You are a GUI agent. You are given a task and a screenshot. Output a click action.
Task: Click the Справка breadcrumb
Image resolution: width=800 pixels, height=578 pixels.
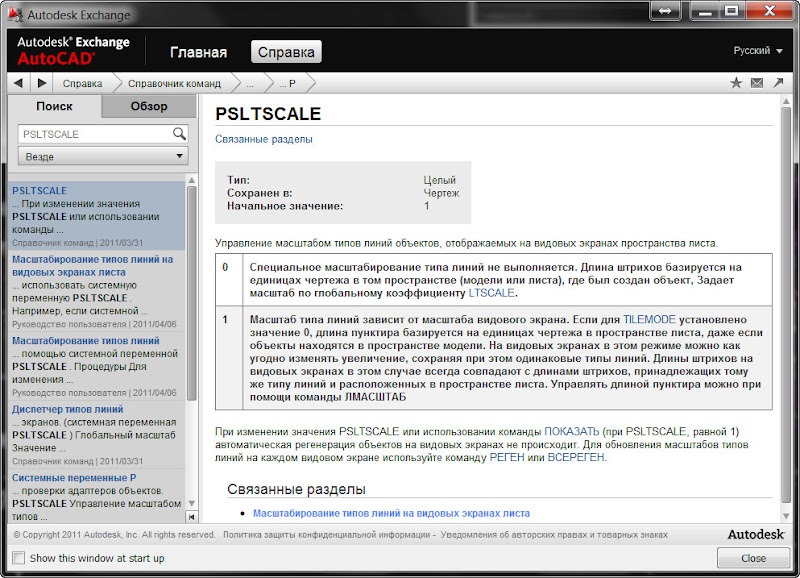82,83
